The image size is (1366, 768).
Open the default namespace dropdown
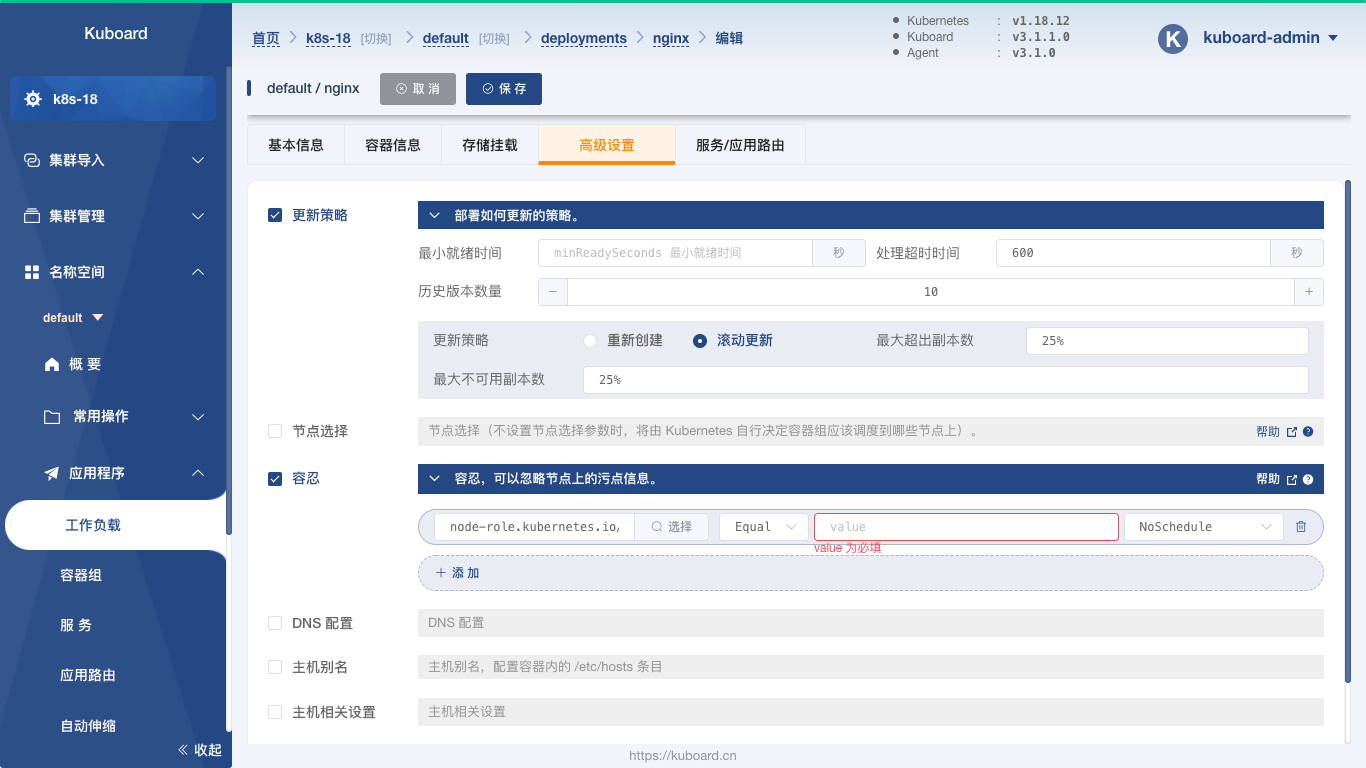click(73, 318)
